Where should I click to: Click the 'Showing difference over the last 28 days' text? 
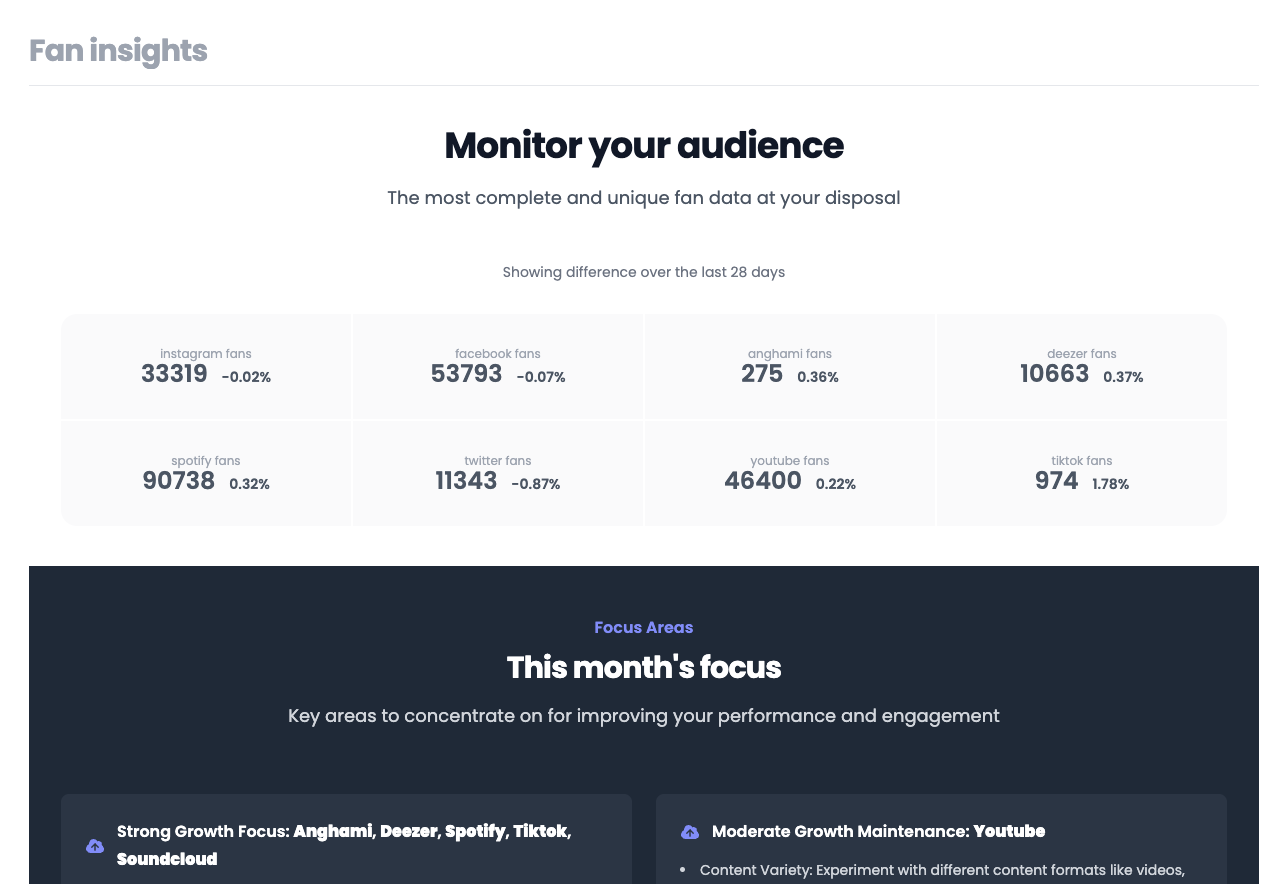(x=643, y=272)
